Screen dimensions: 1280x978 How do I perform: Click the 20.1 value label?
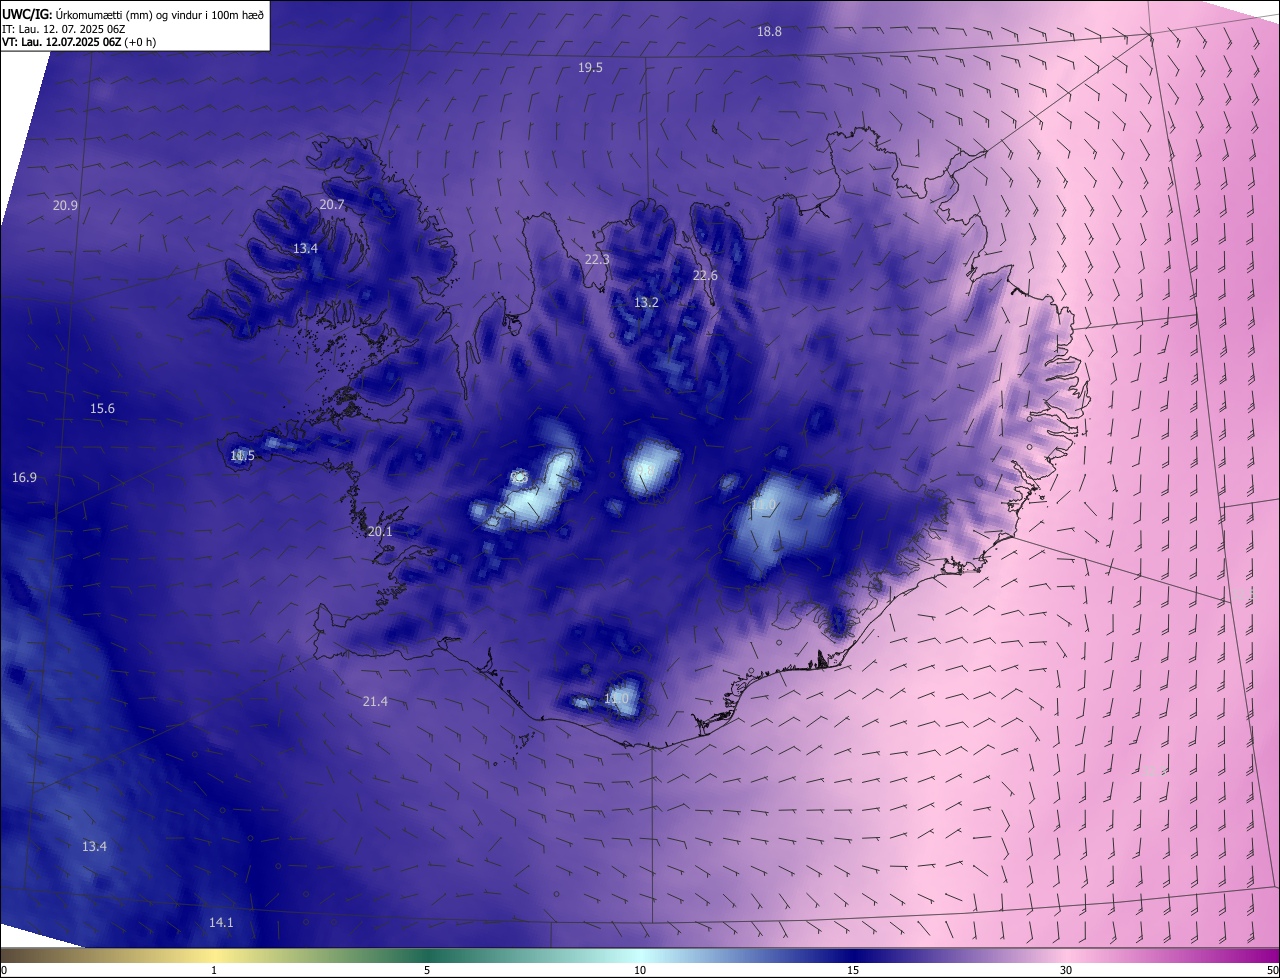coord(380,532)
